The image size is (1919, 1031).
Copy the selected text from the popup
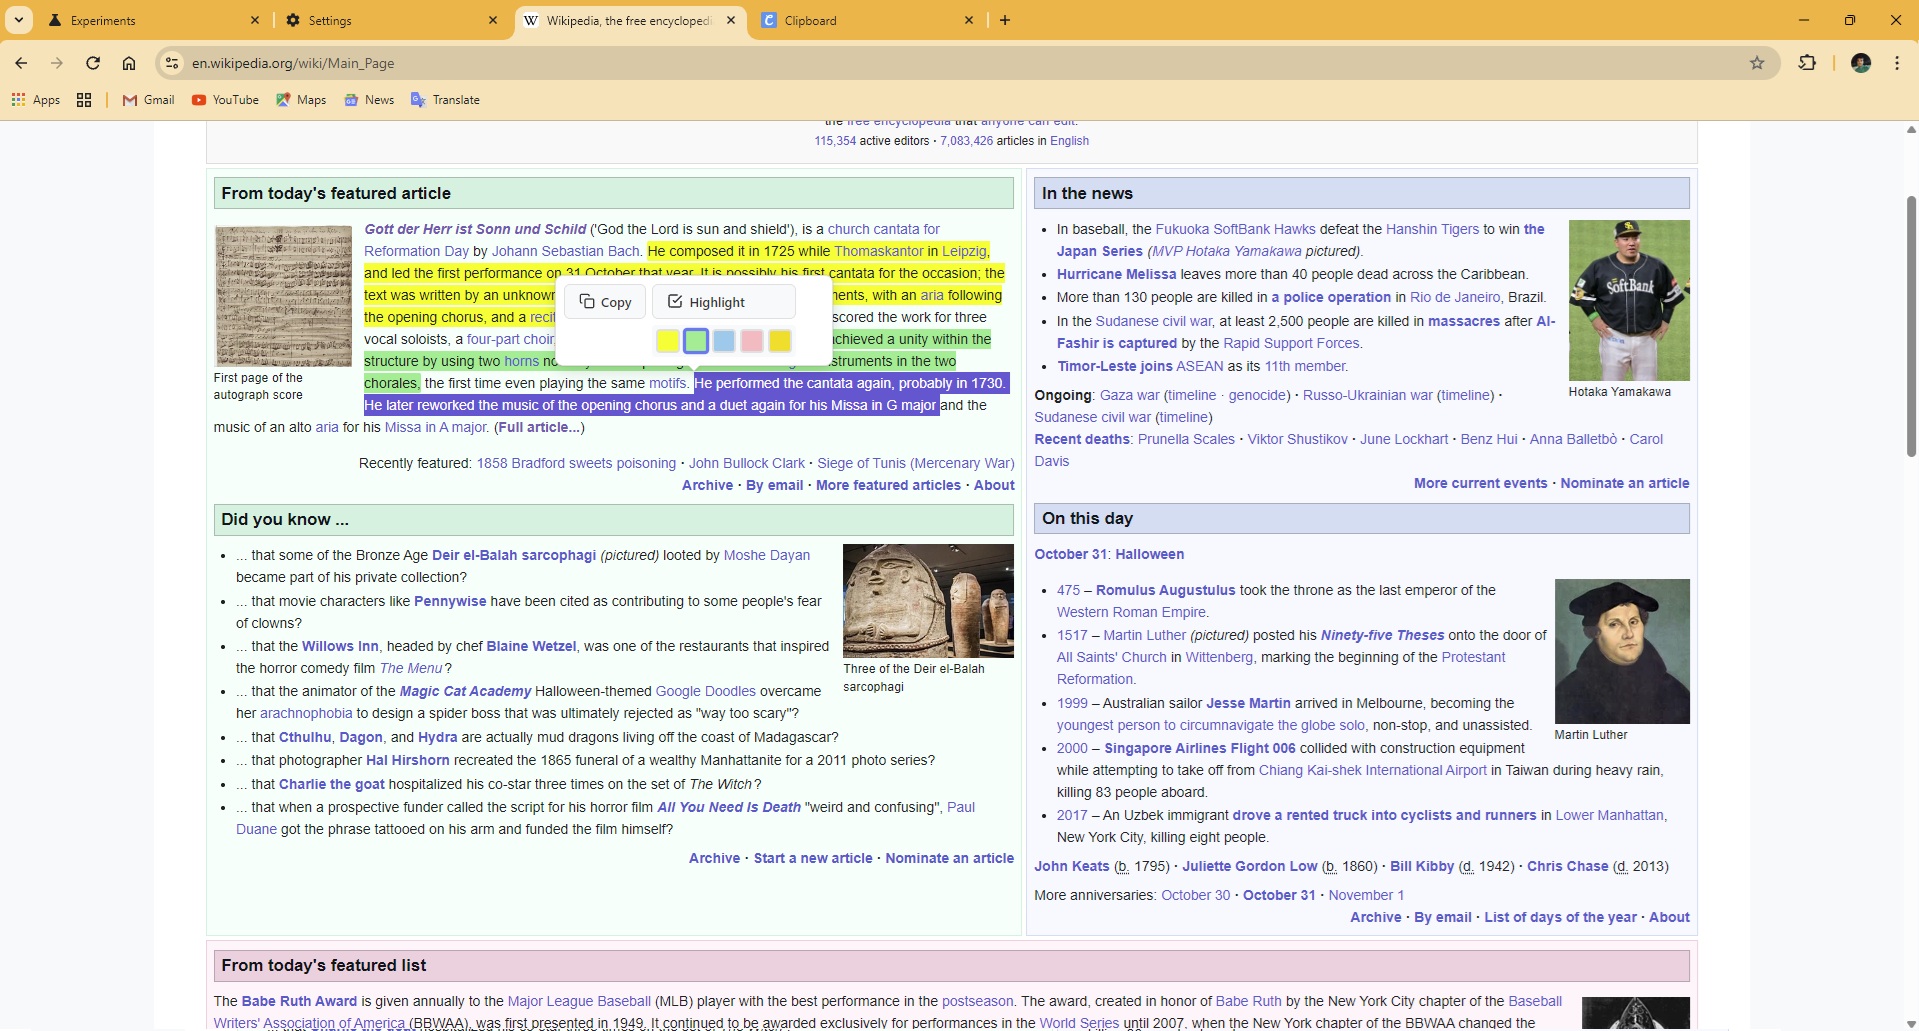tap(605, 302)
